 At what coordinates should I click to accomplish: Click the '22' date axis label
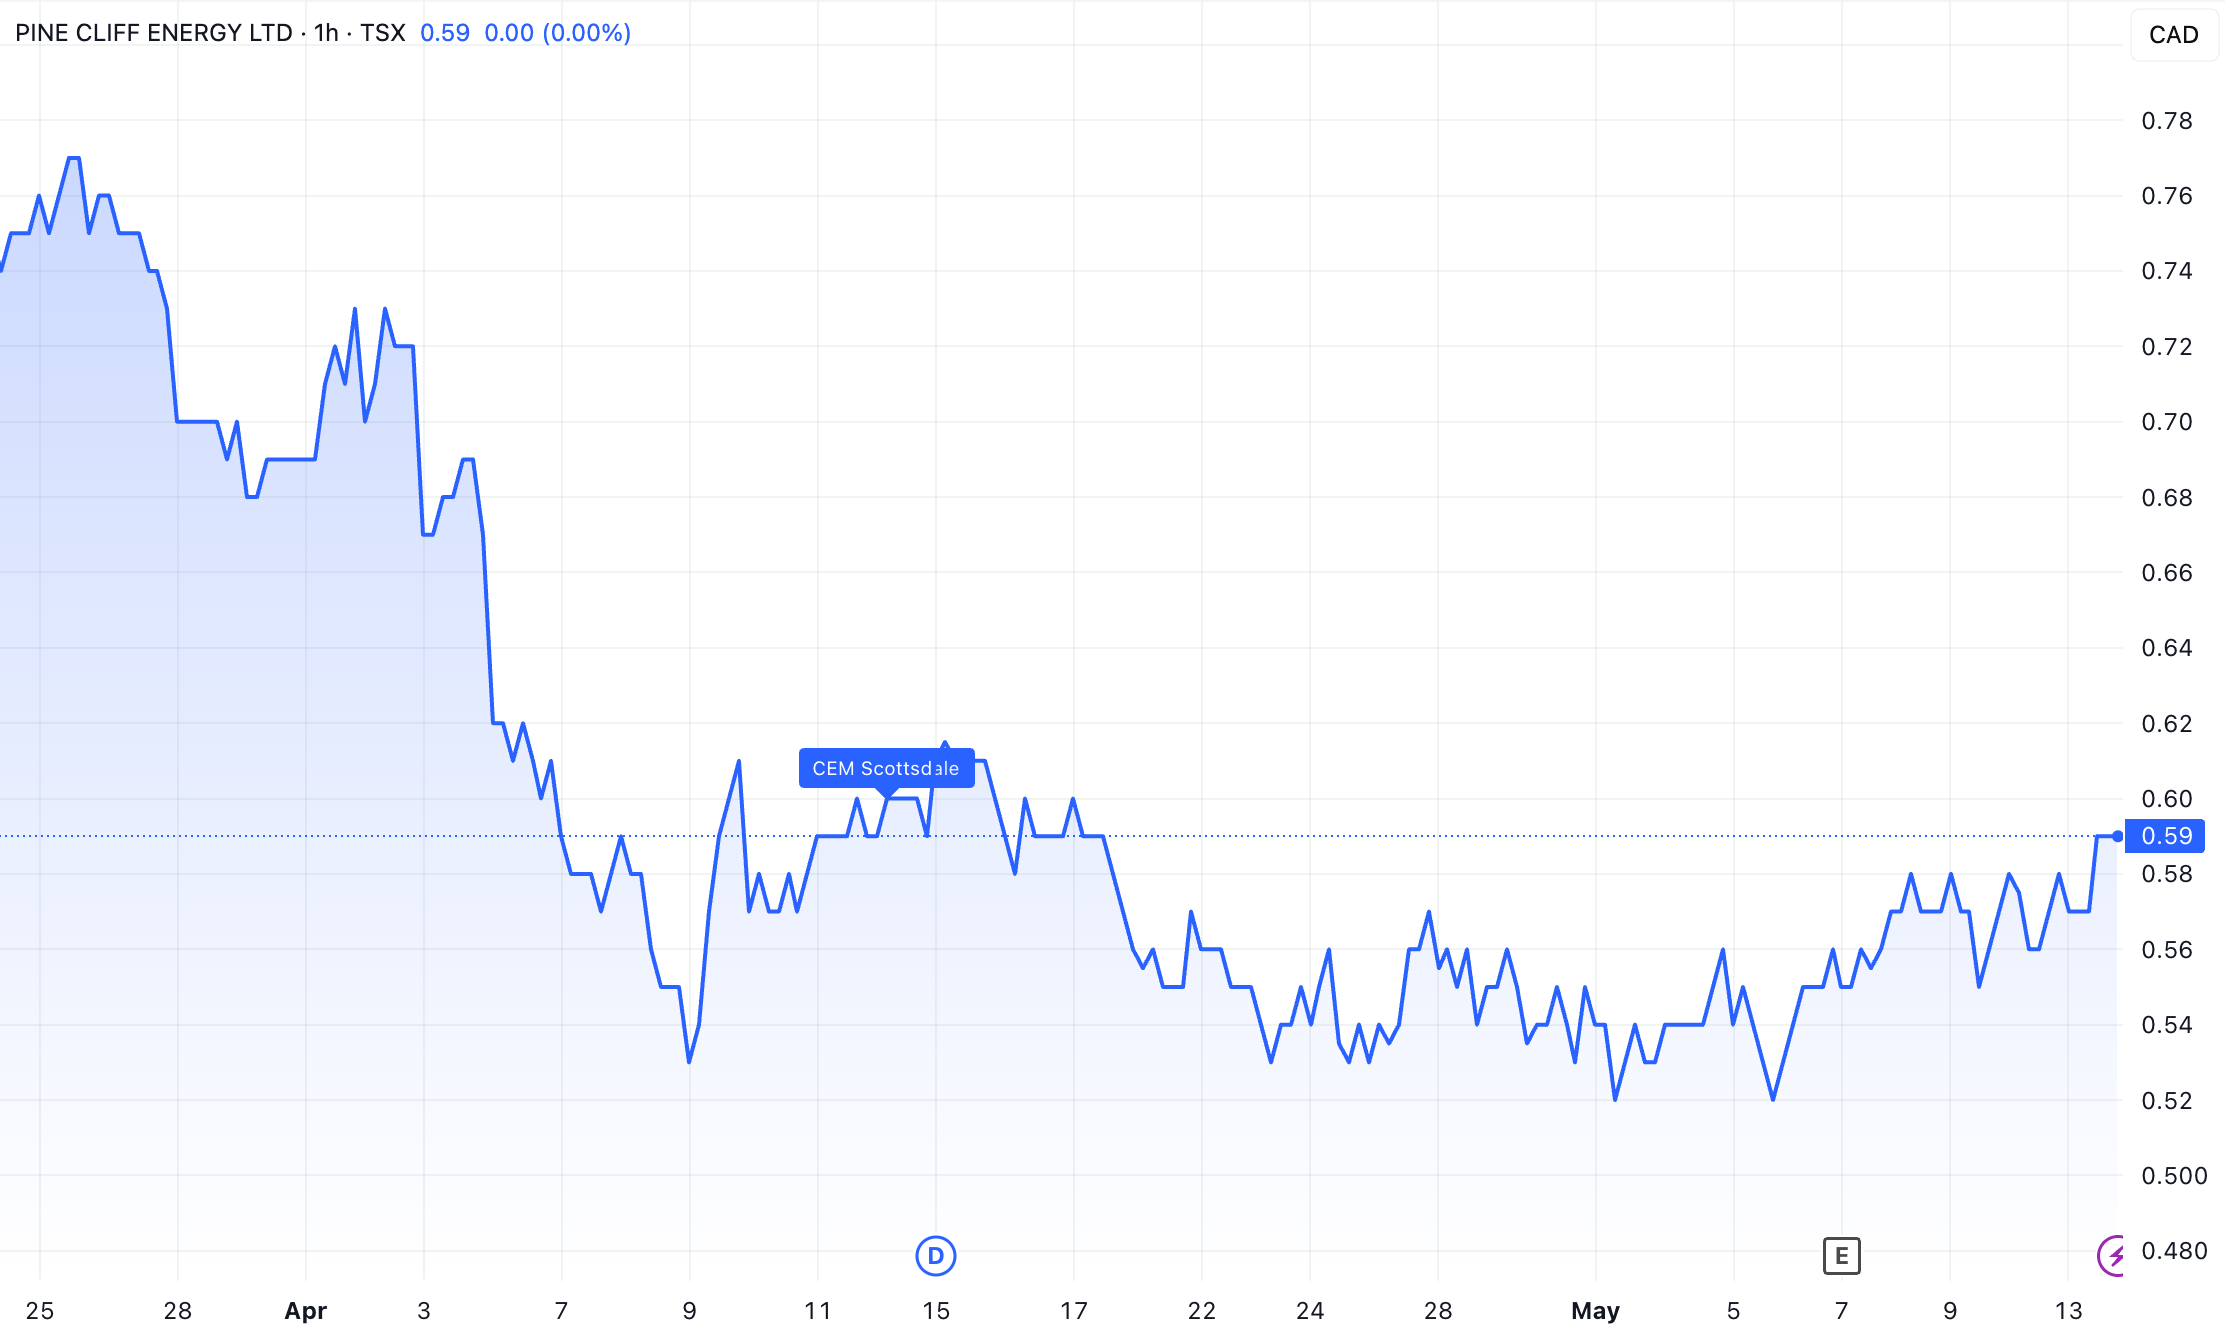[x=1202, y=1311]
